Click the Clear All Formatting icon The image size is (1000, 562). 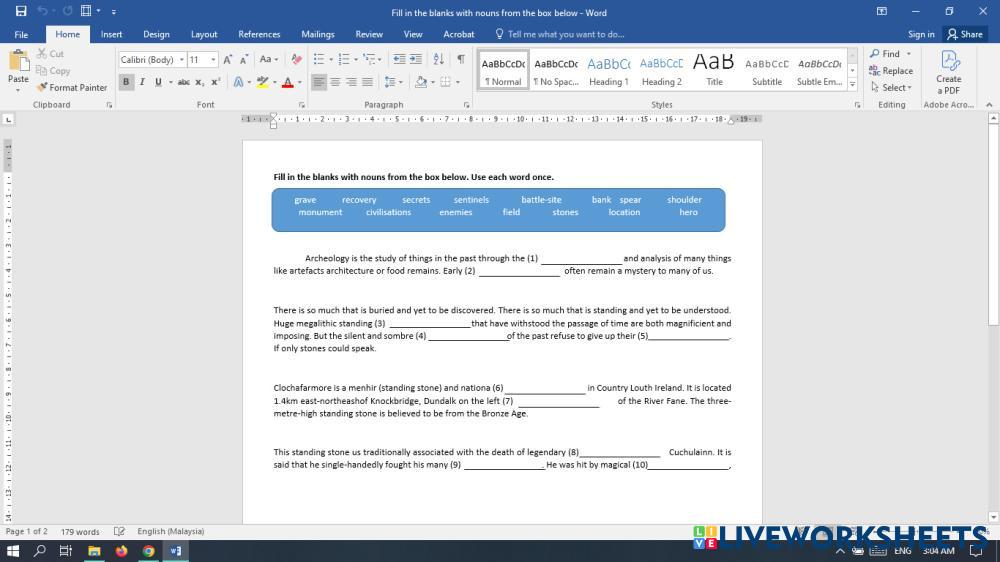point(296,60)
